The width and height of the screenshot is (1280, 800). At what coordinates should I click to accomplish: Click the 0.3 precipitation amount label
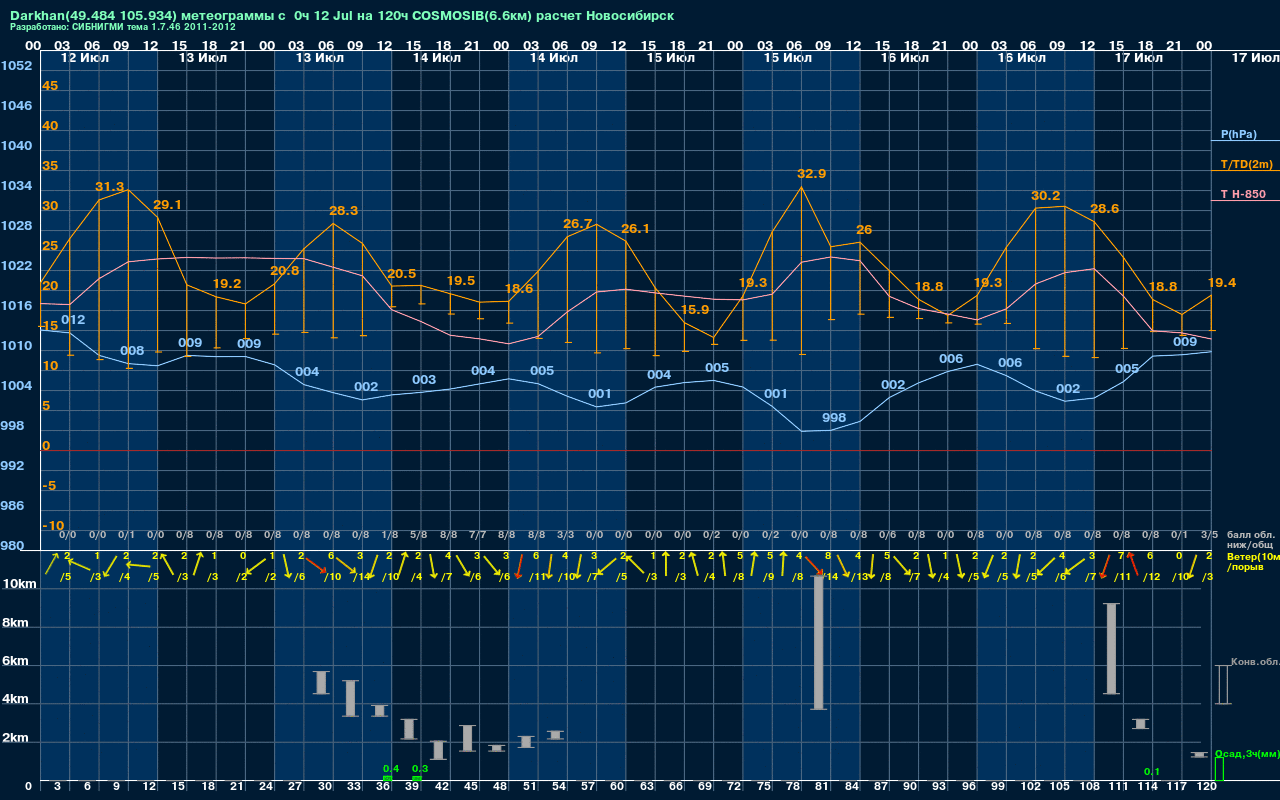click(420, 768)
